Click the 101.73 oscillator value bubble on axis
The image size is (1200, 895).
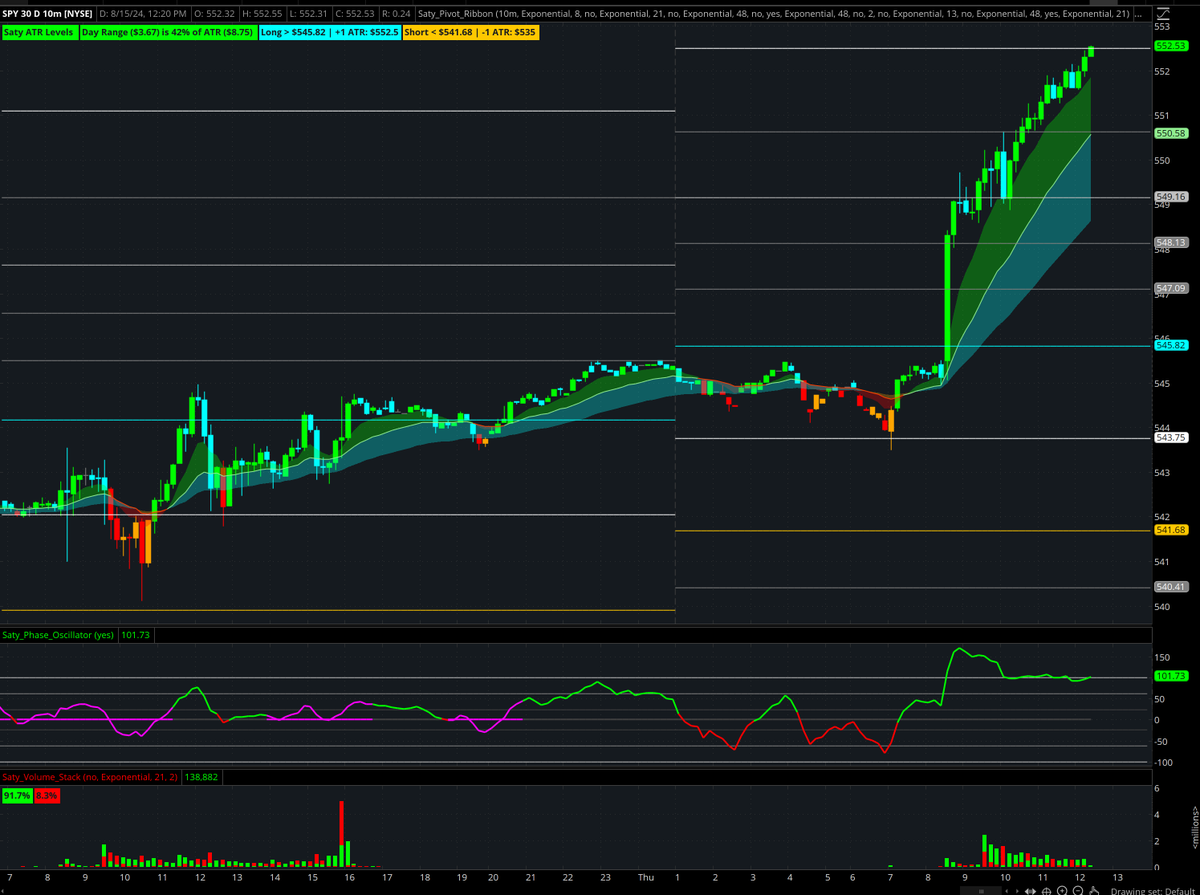(x=1170, y=676)
